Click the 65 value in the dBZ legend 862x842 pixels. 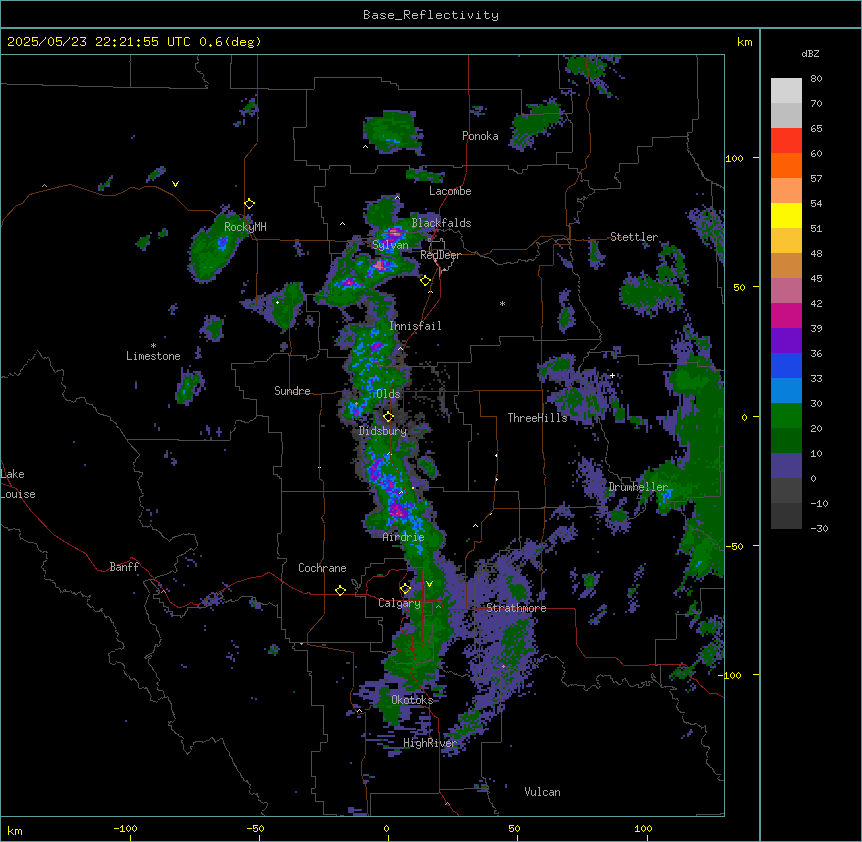816,129
